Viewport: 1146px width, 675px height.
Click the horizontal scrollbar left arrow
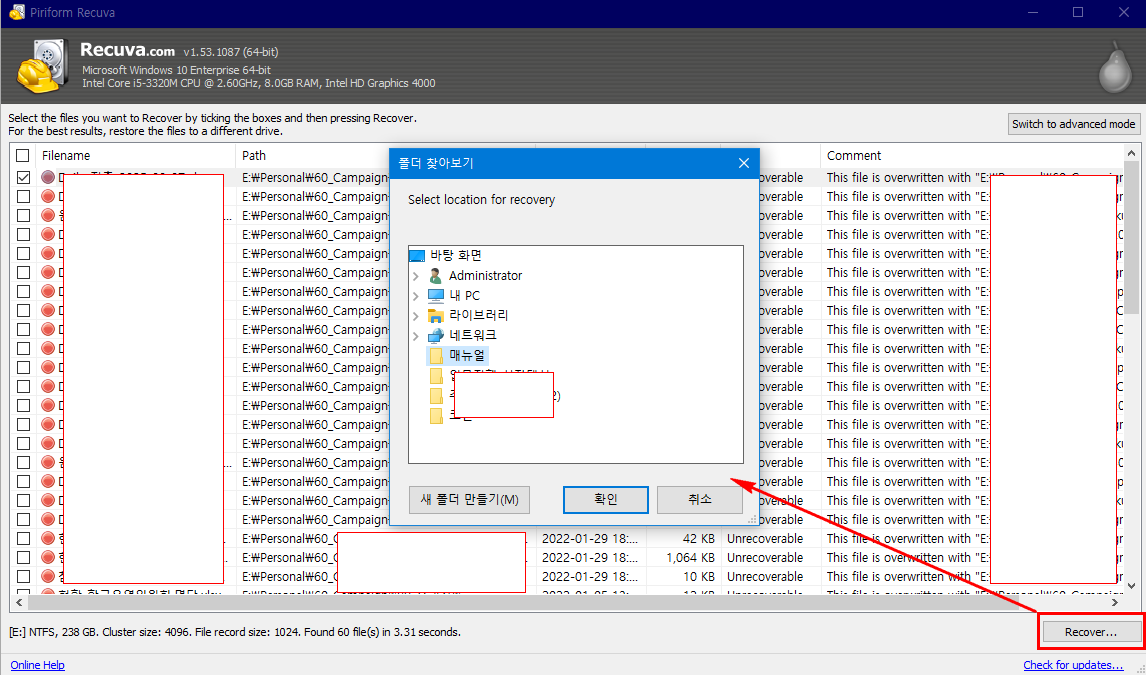pos(20,603)
